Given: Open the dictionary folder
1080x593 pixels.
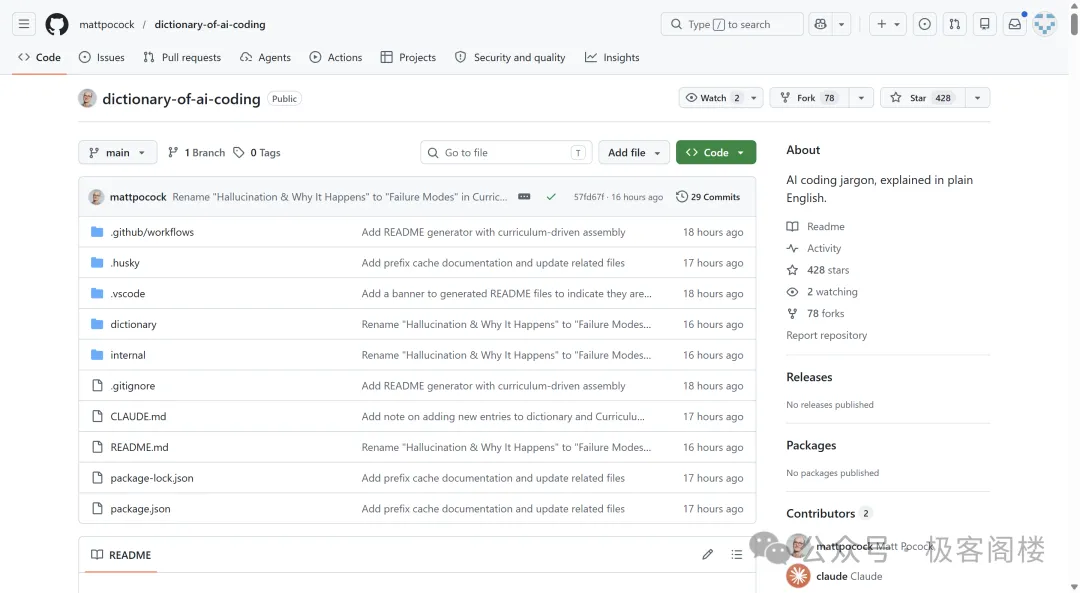Looking at the screenshot, I should pos(133,324).
